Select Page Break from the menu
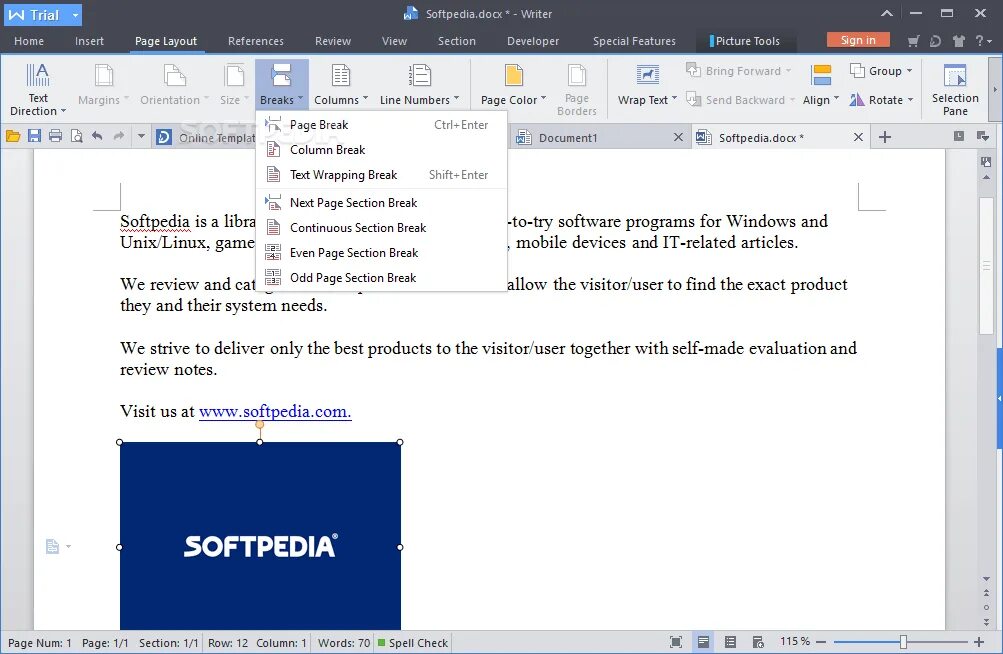Image resolution: width=1003 pixels, height=654 pixels. pos(381,125)
